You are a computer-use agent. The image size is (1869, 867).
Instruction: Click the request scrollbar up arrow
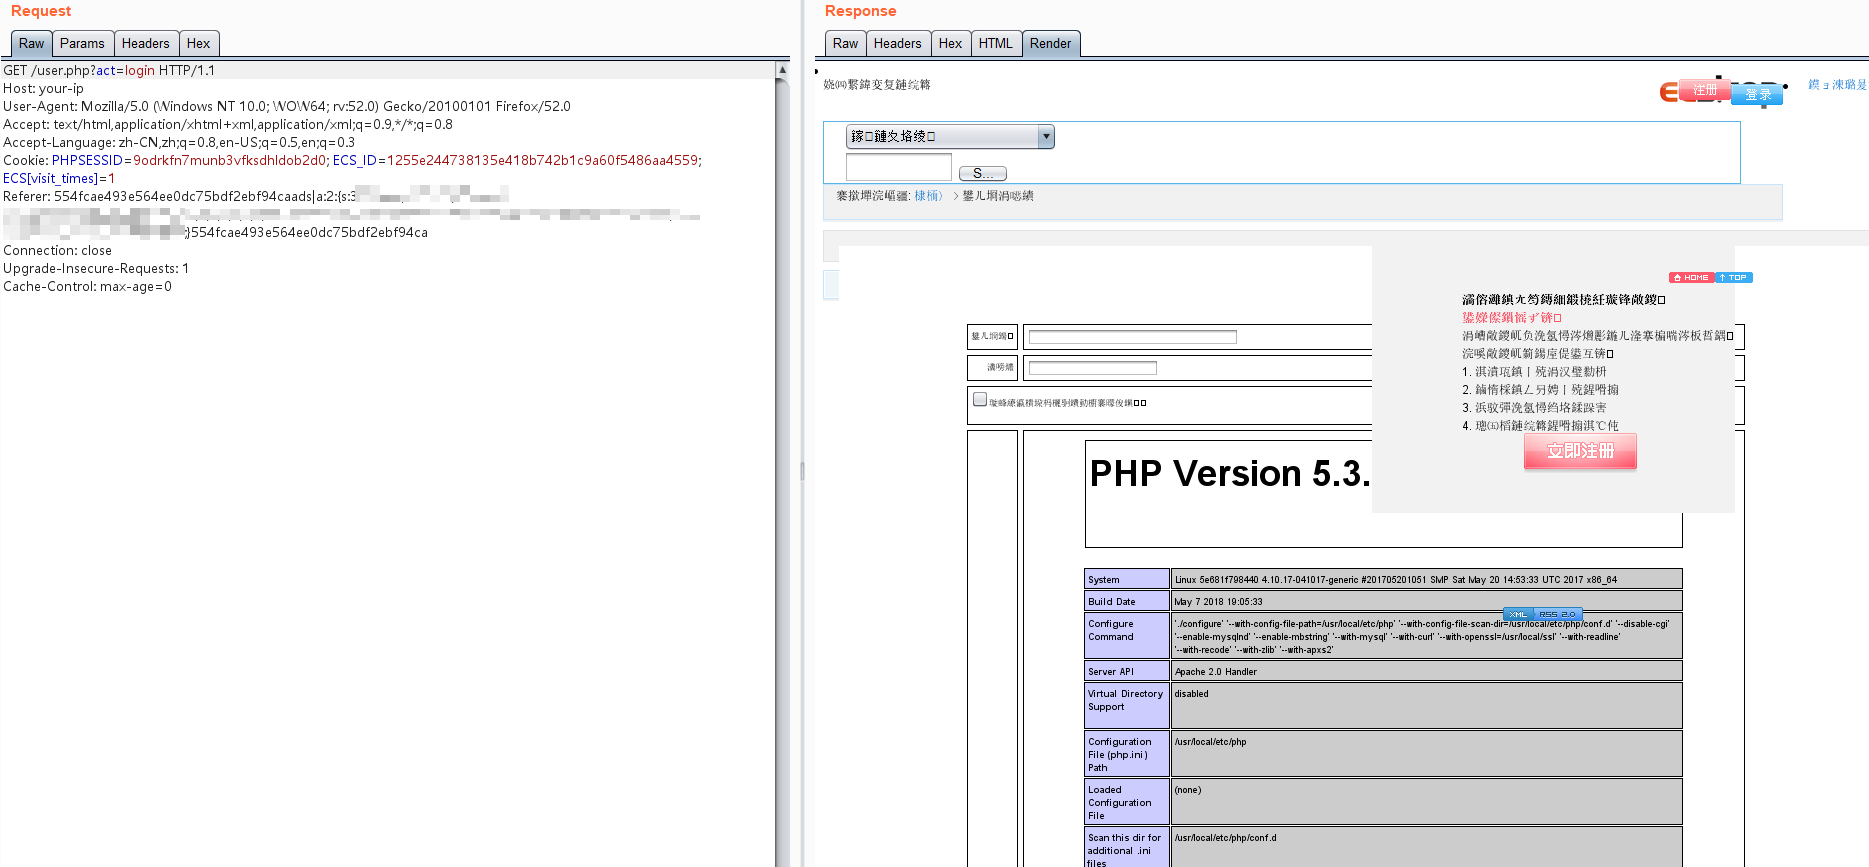pos(782,70)
